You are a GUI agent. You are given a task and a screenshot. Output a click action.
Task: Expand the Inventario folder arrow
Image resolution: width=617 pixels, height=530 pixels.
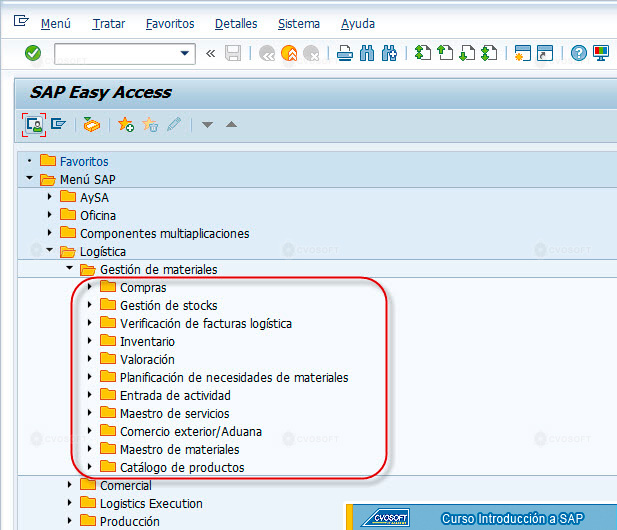point(90,340)
